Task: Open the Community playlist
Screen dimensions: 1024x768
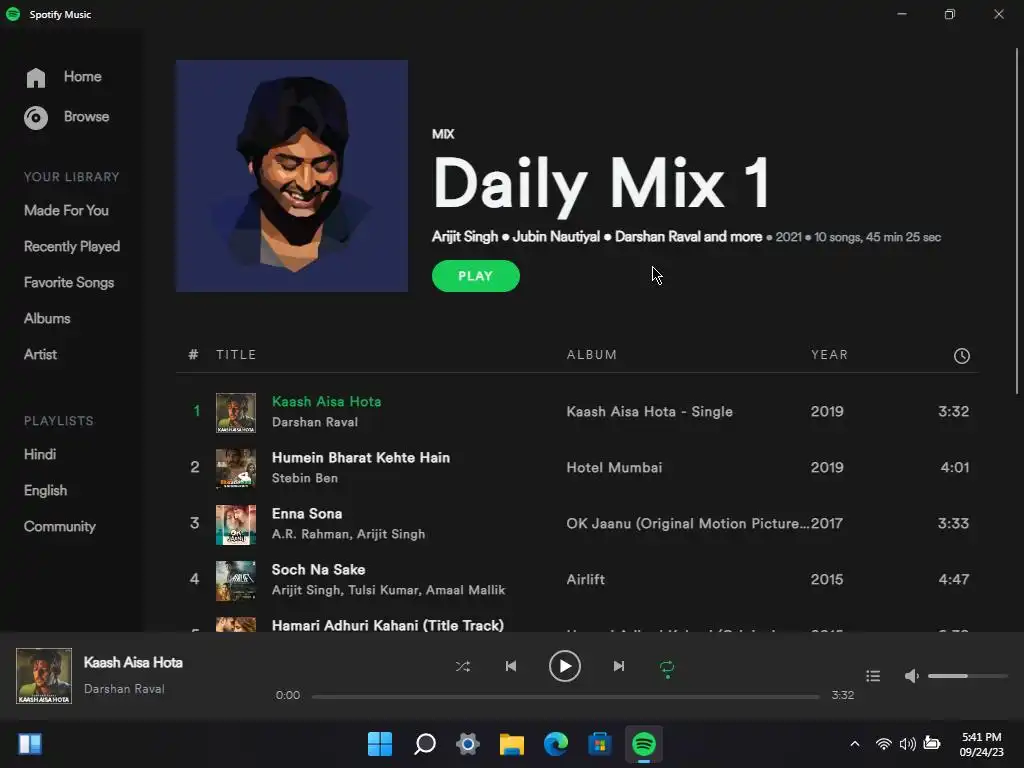Action: (59, 526)
